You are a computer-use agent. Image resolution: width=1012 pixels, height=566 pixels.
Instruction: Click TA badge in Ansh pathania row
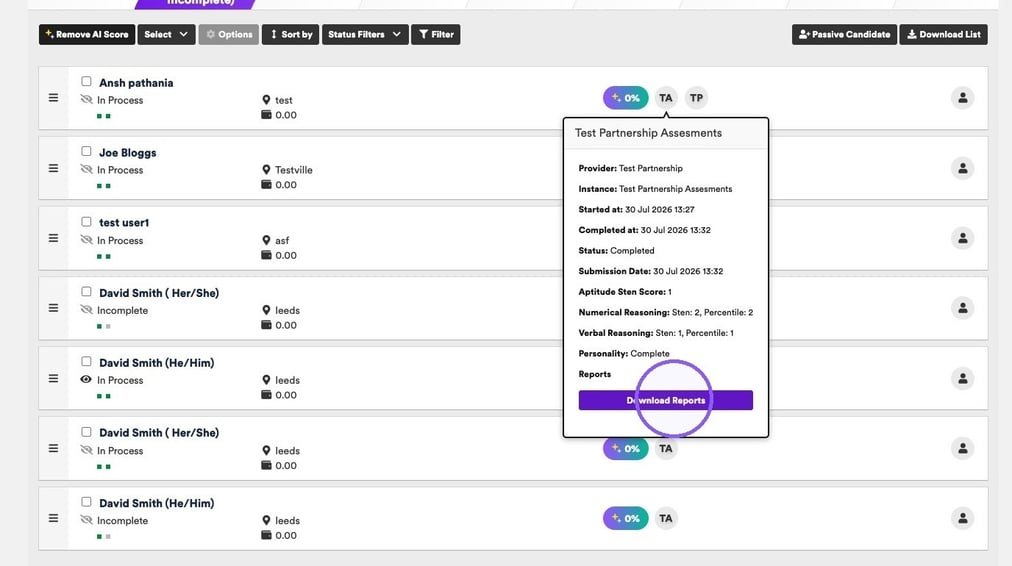click(665, 98)
